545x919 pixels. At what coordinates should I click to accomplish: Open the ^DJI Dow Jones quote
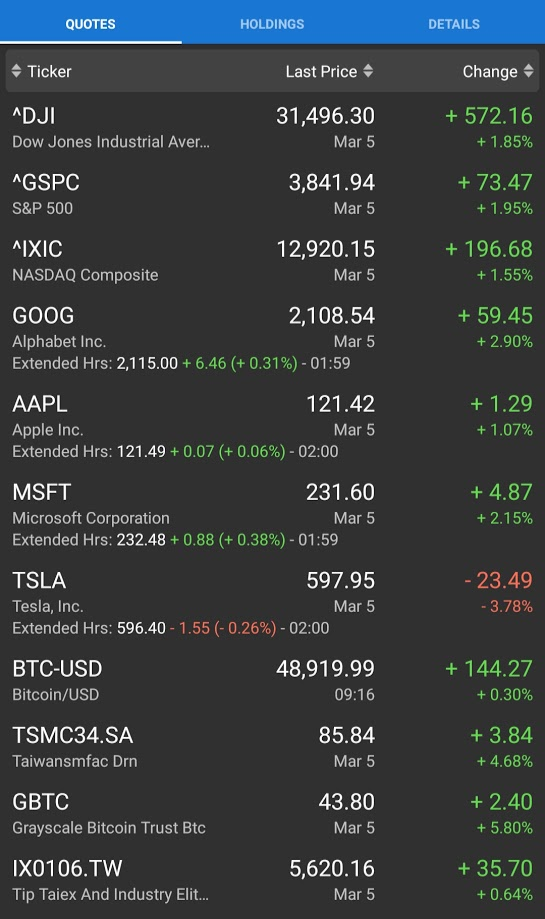coord(272,128)
